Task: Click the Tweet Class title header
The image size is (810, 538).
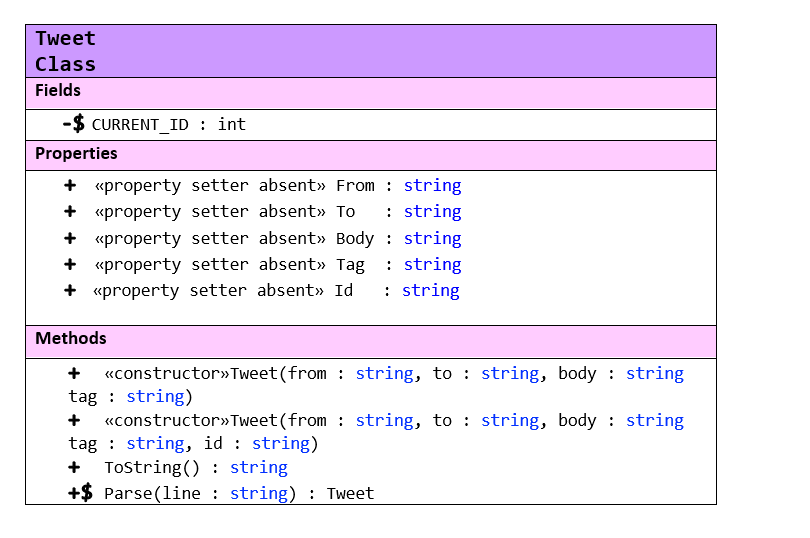Action: [371, 51]
